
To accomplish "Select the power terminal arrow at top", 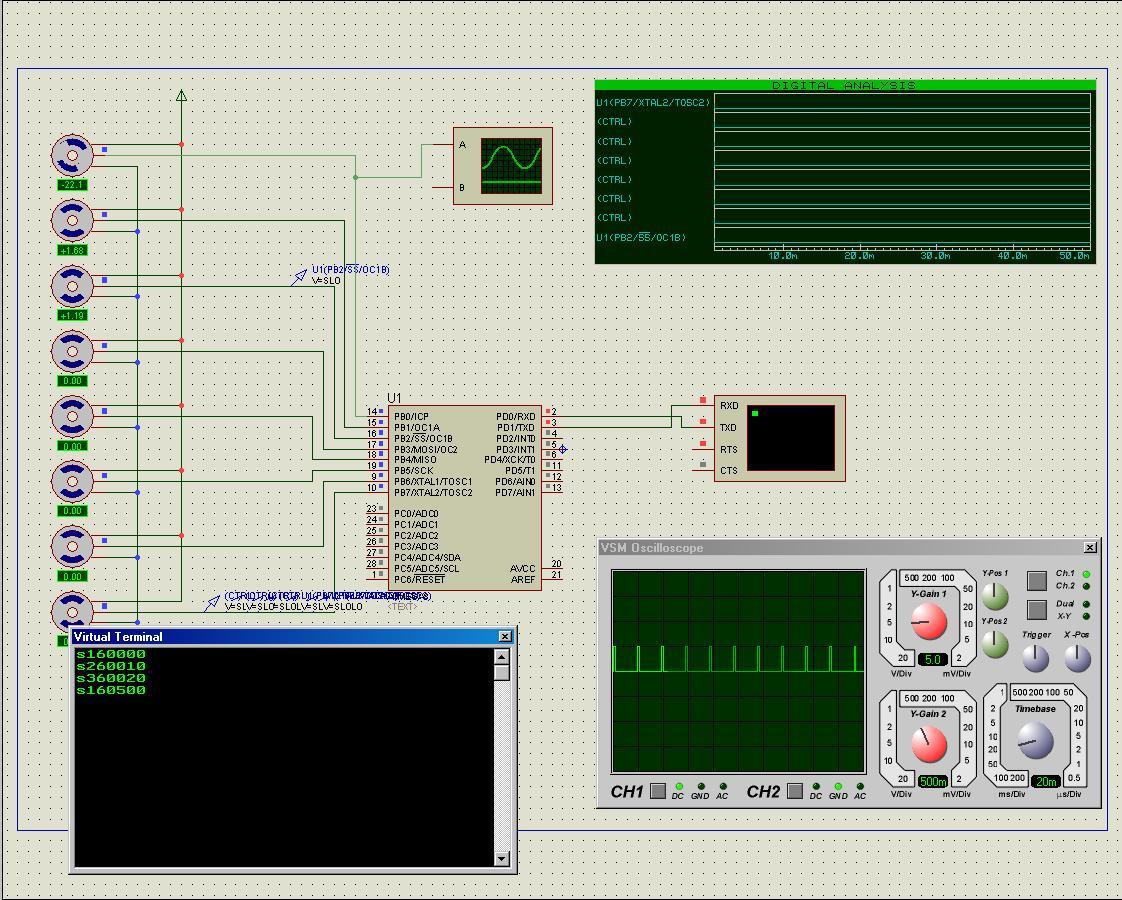I will (x=181, y=96).
